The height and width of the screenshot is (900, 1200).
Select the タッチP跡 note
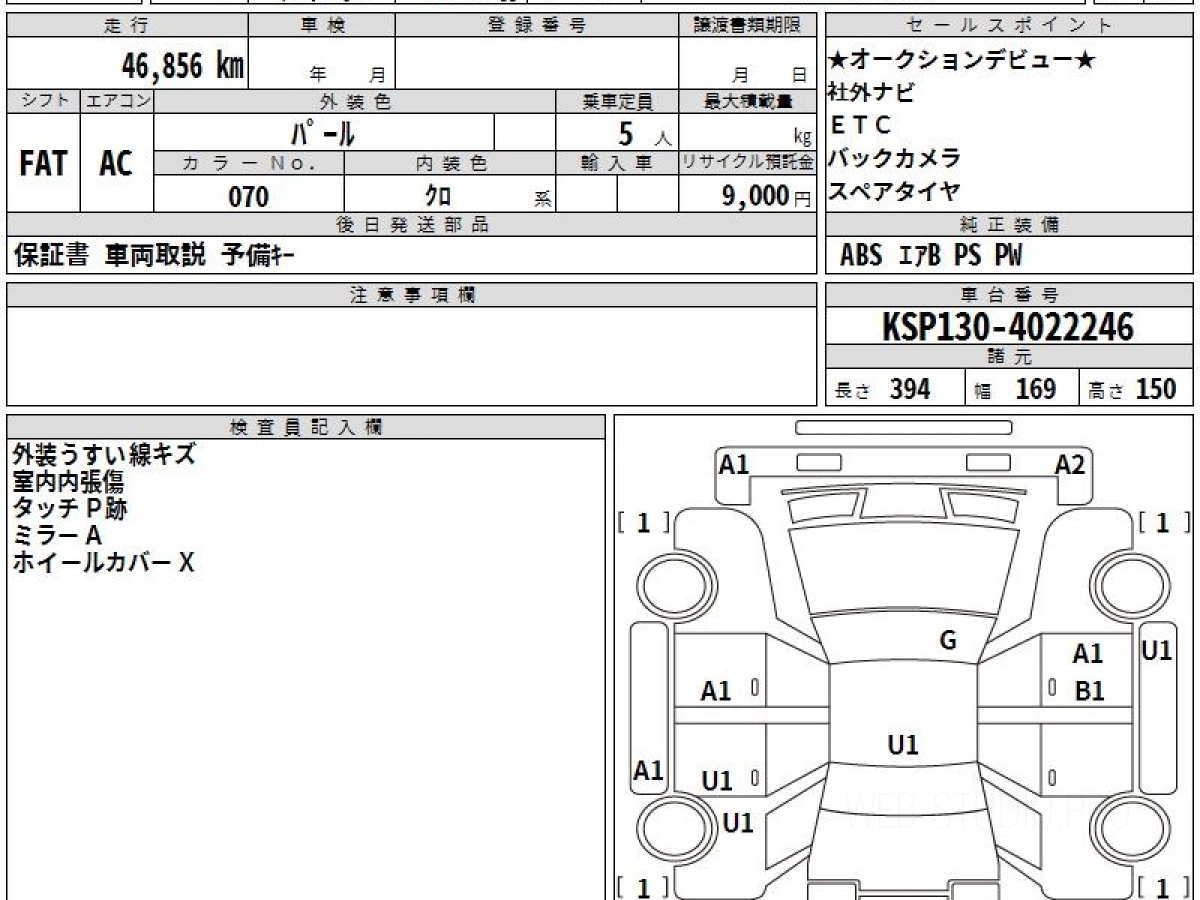(x=70, y=508)
